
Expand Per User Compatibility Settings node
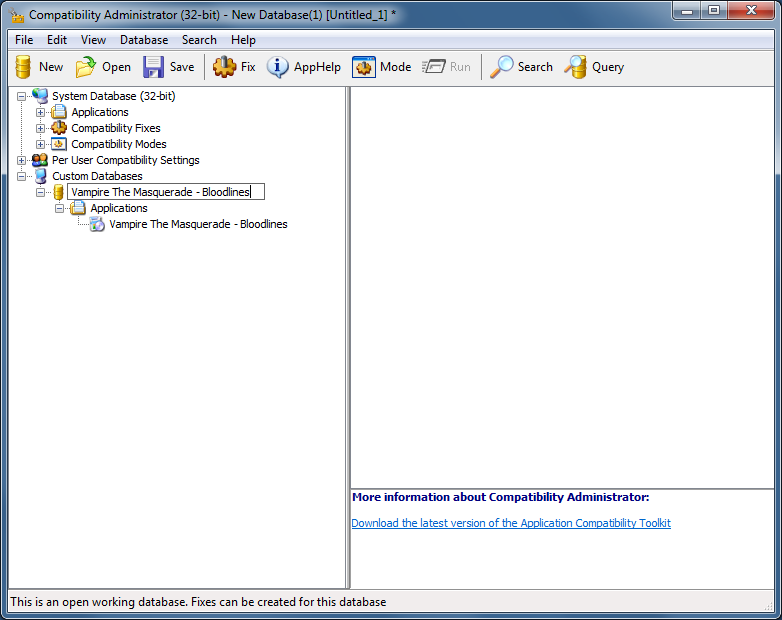point(21,160)
